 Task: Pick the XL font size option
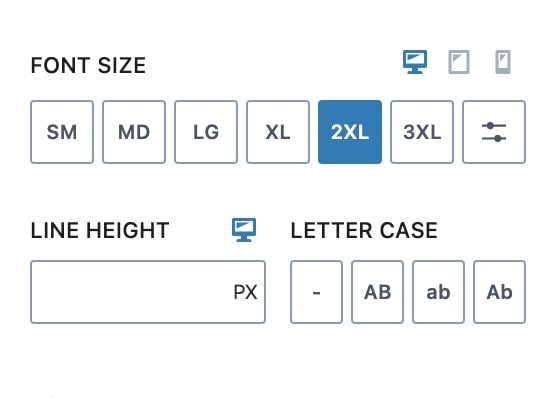point(278,132)
